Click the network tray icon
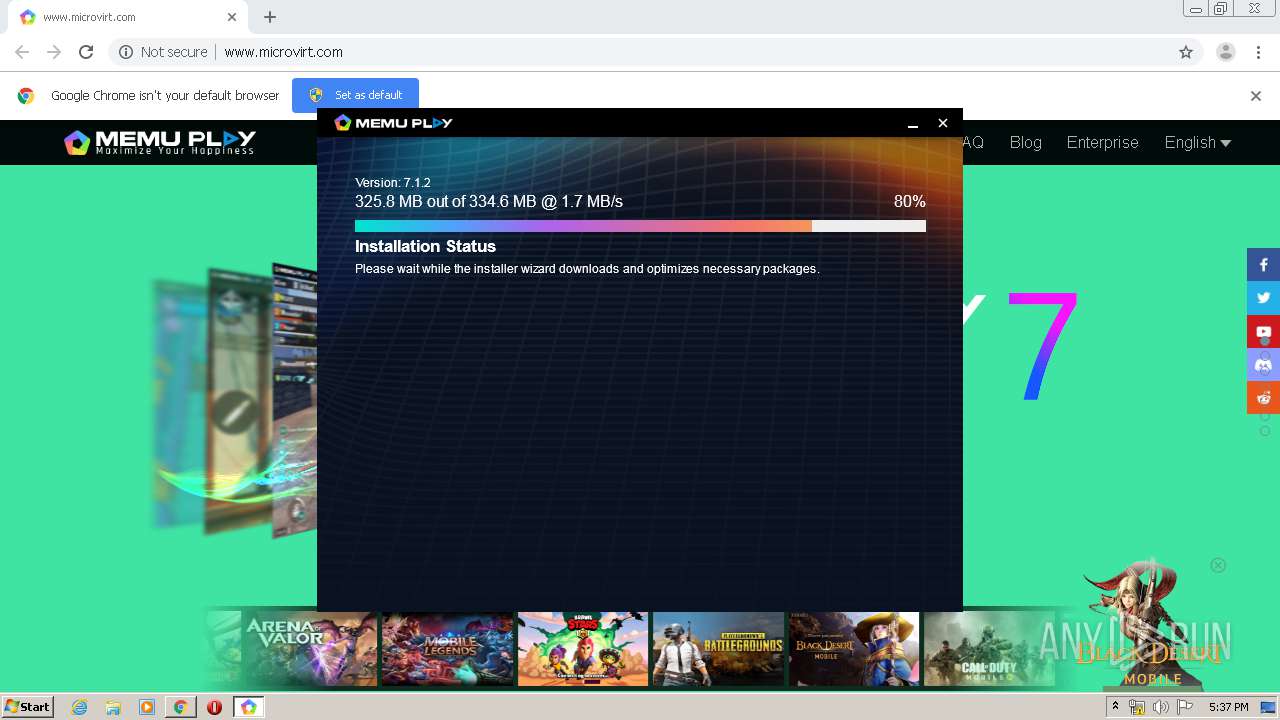 (1137, 707)
